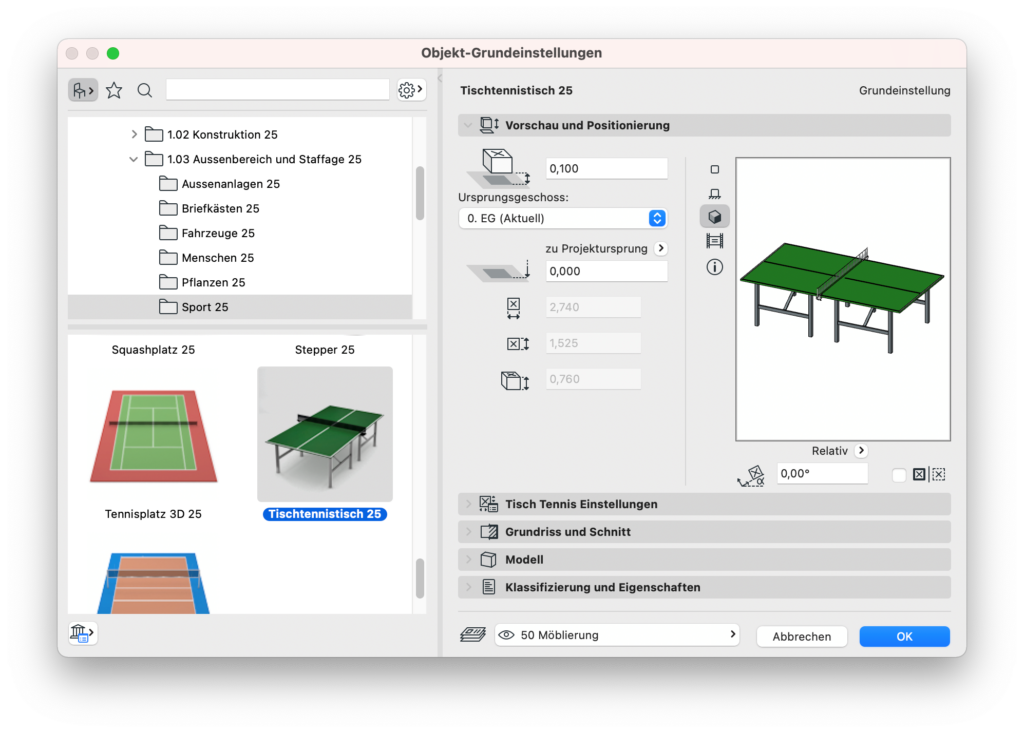Viewport: 1024px width, 733px height.
Task: Open the library folder view chair icon
Action: (x=83, y=91)
